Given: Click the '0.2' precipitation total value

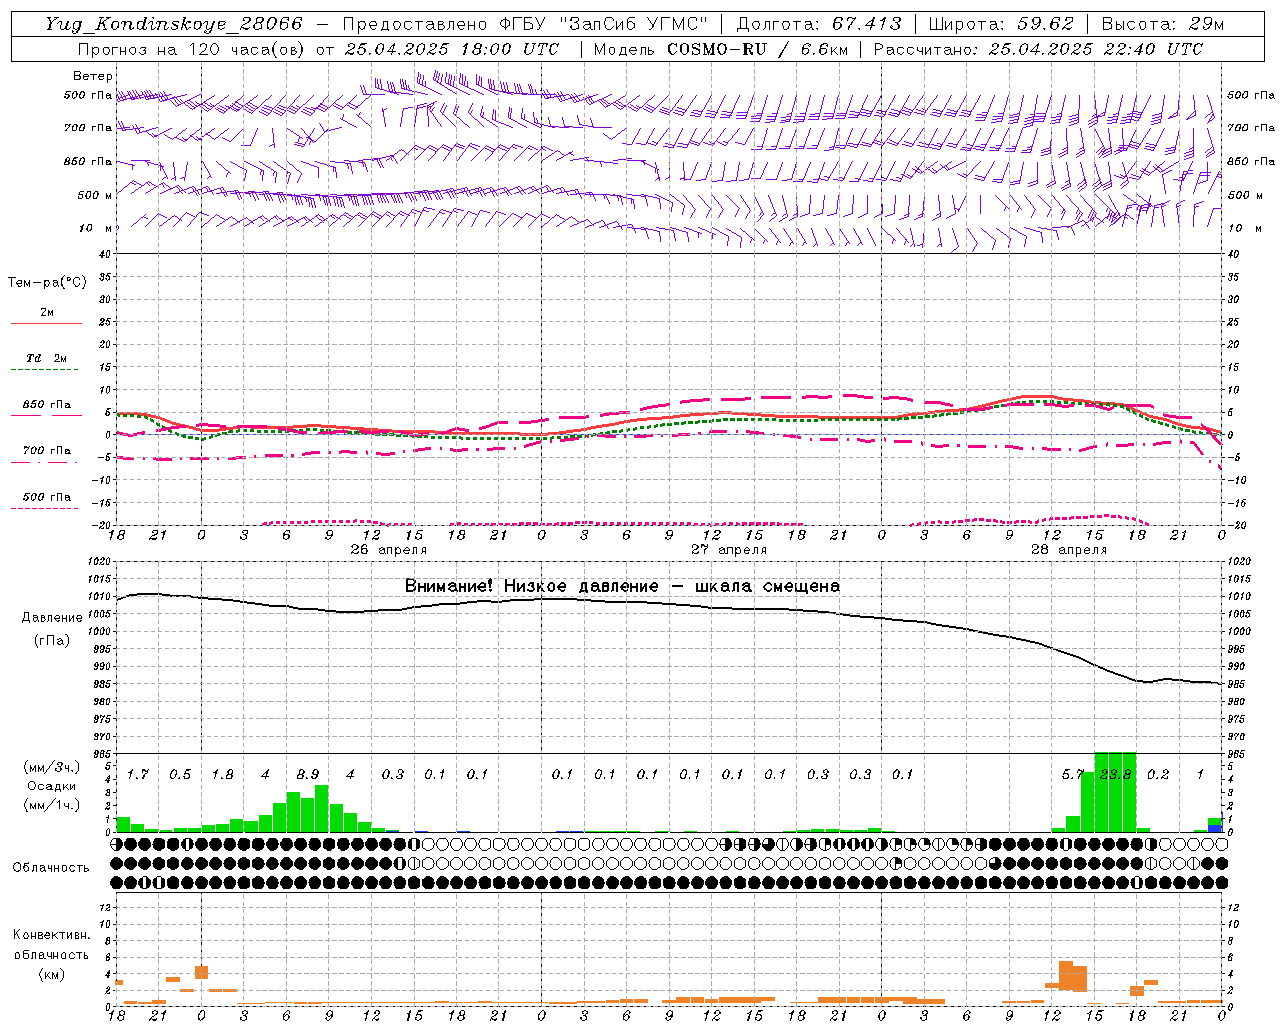Looking at the screenshot, I should [1158, 775].
